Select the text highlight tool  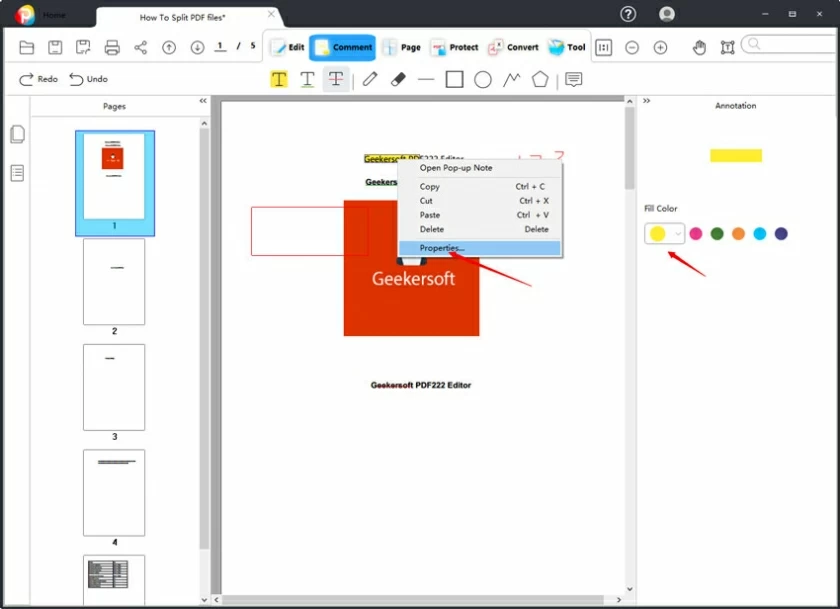point(279,79)
